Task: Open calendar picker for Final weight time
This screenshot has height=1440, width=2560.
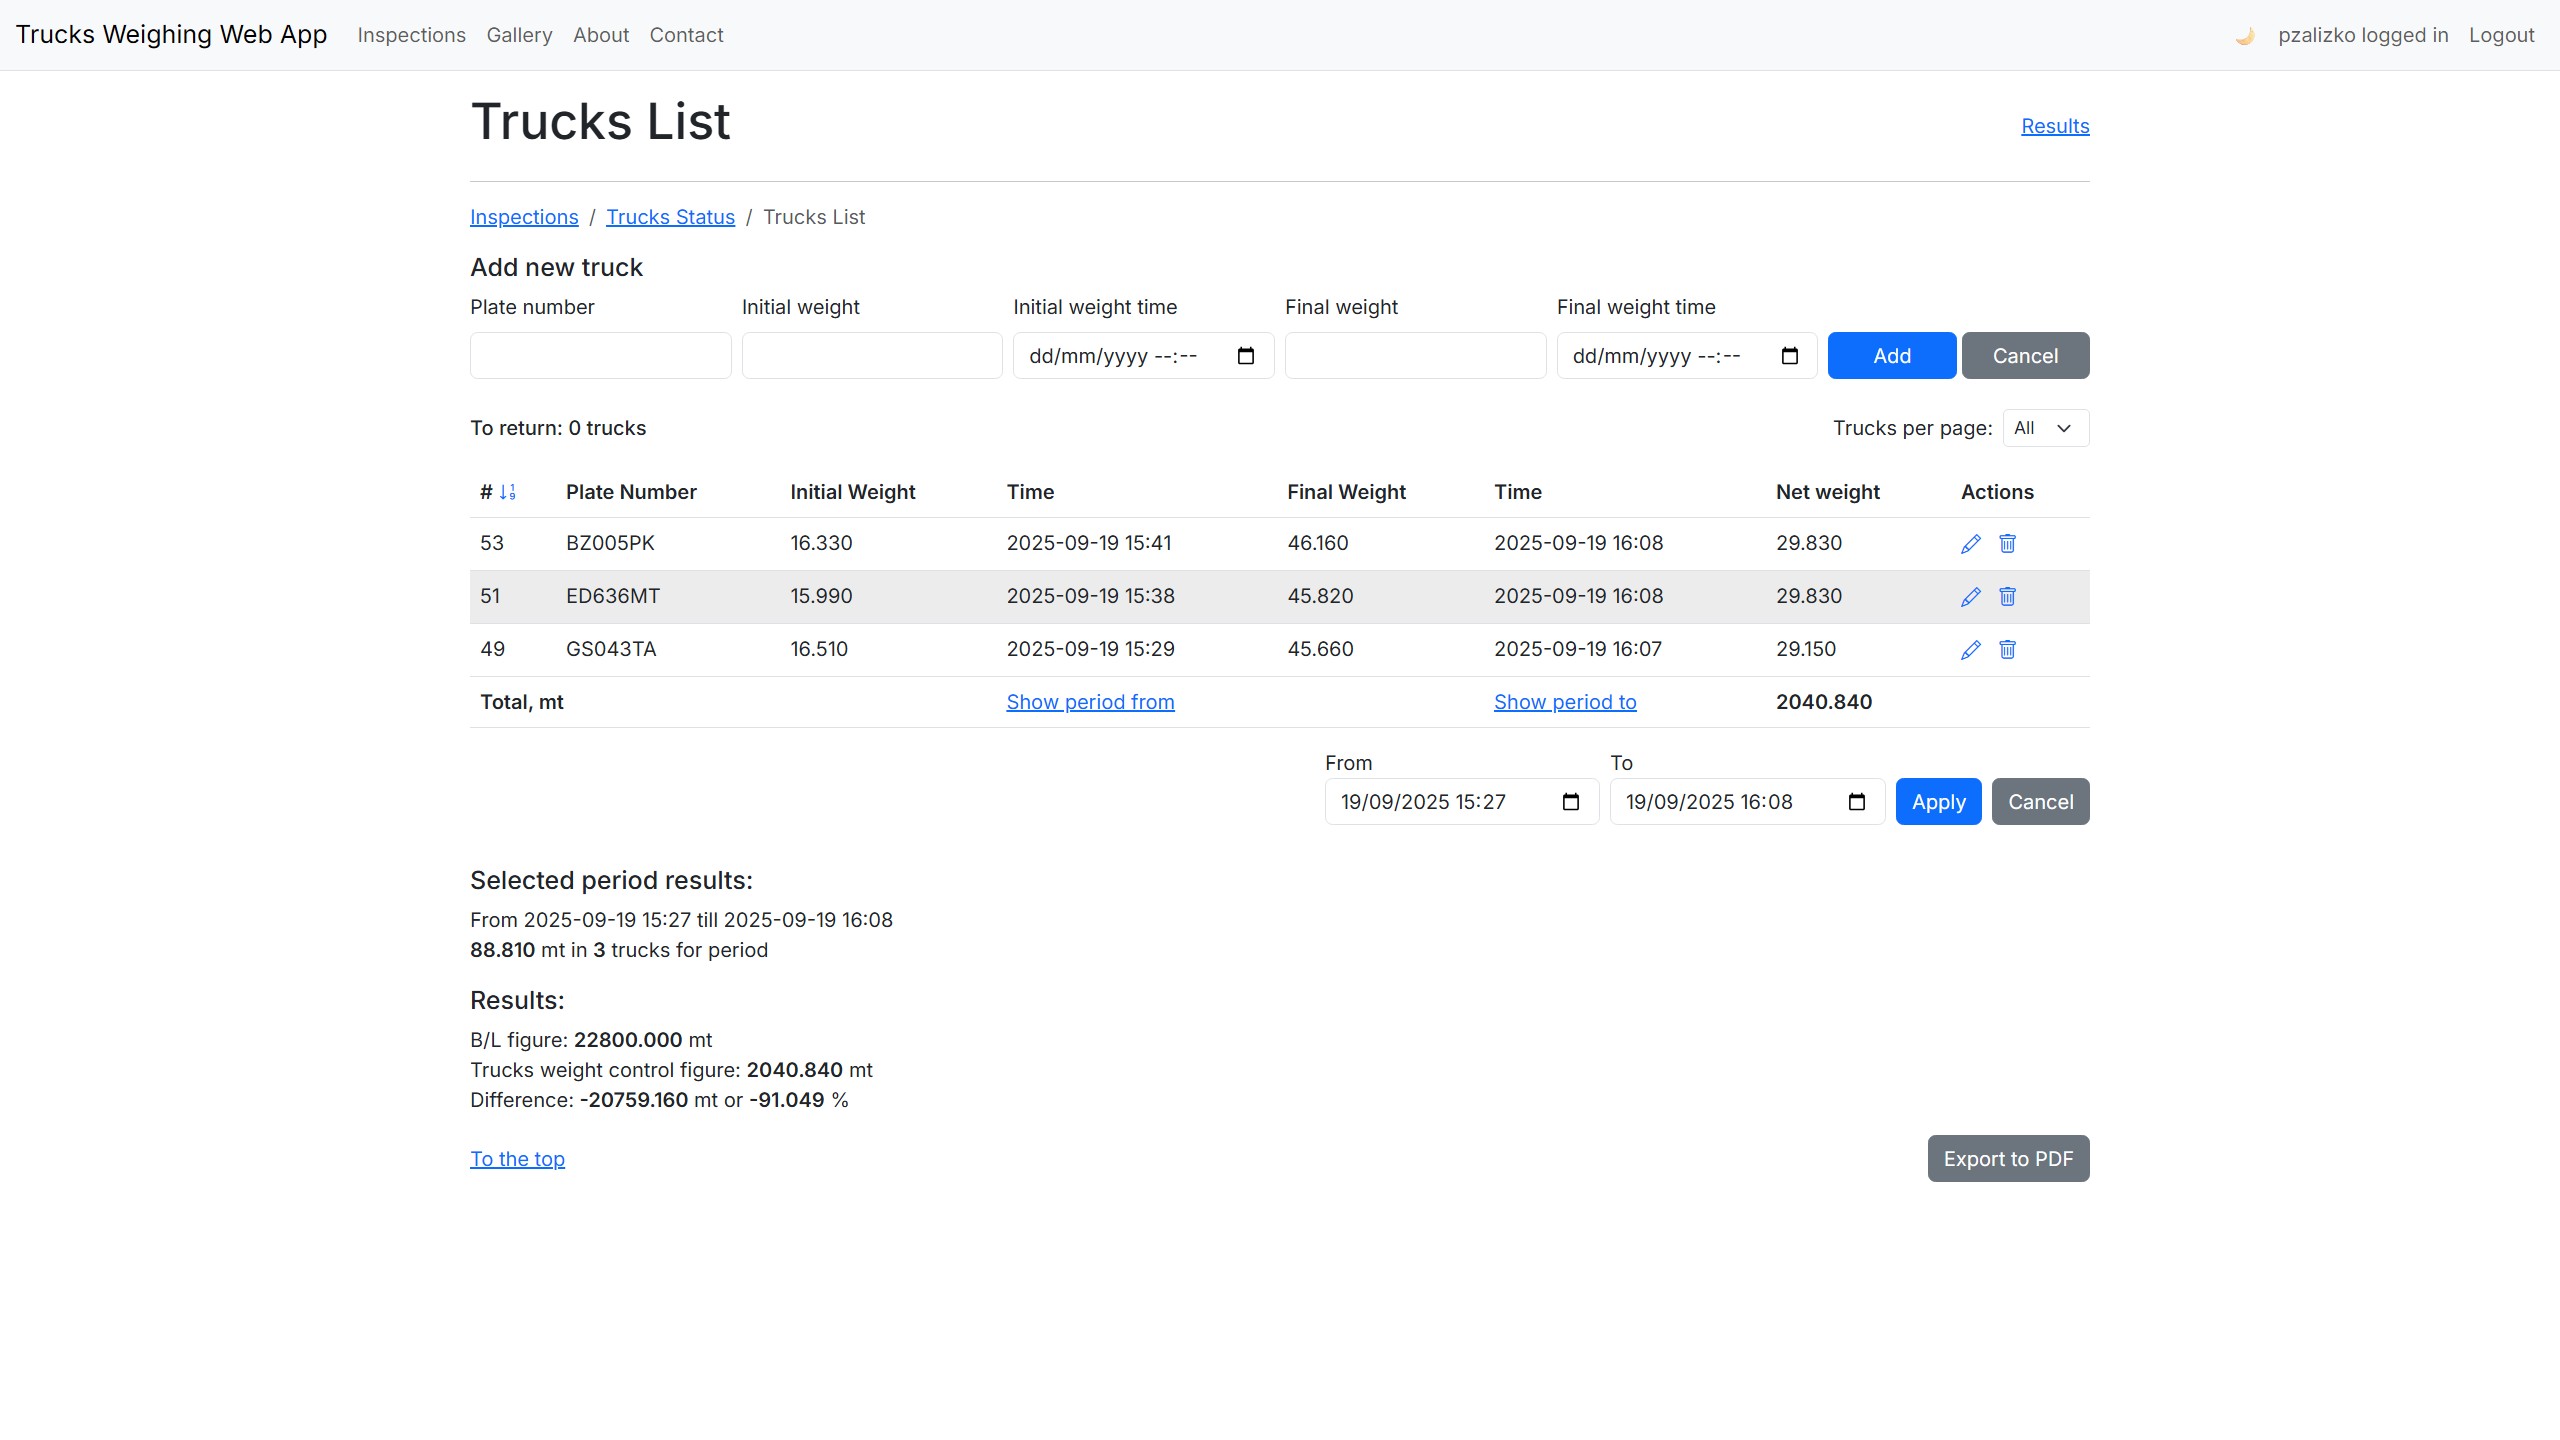Action: tap(1789, 356)
